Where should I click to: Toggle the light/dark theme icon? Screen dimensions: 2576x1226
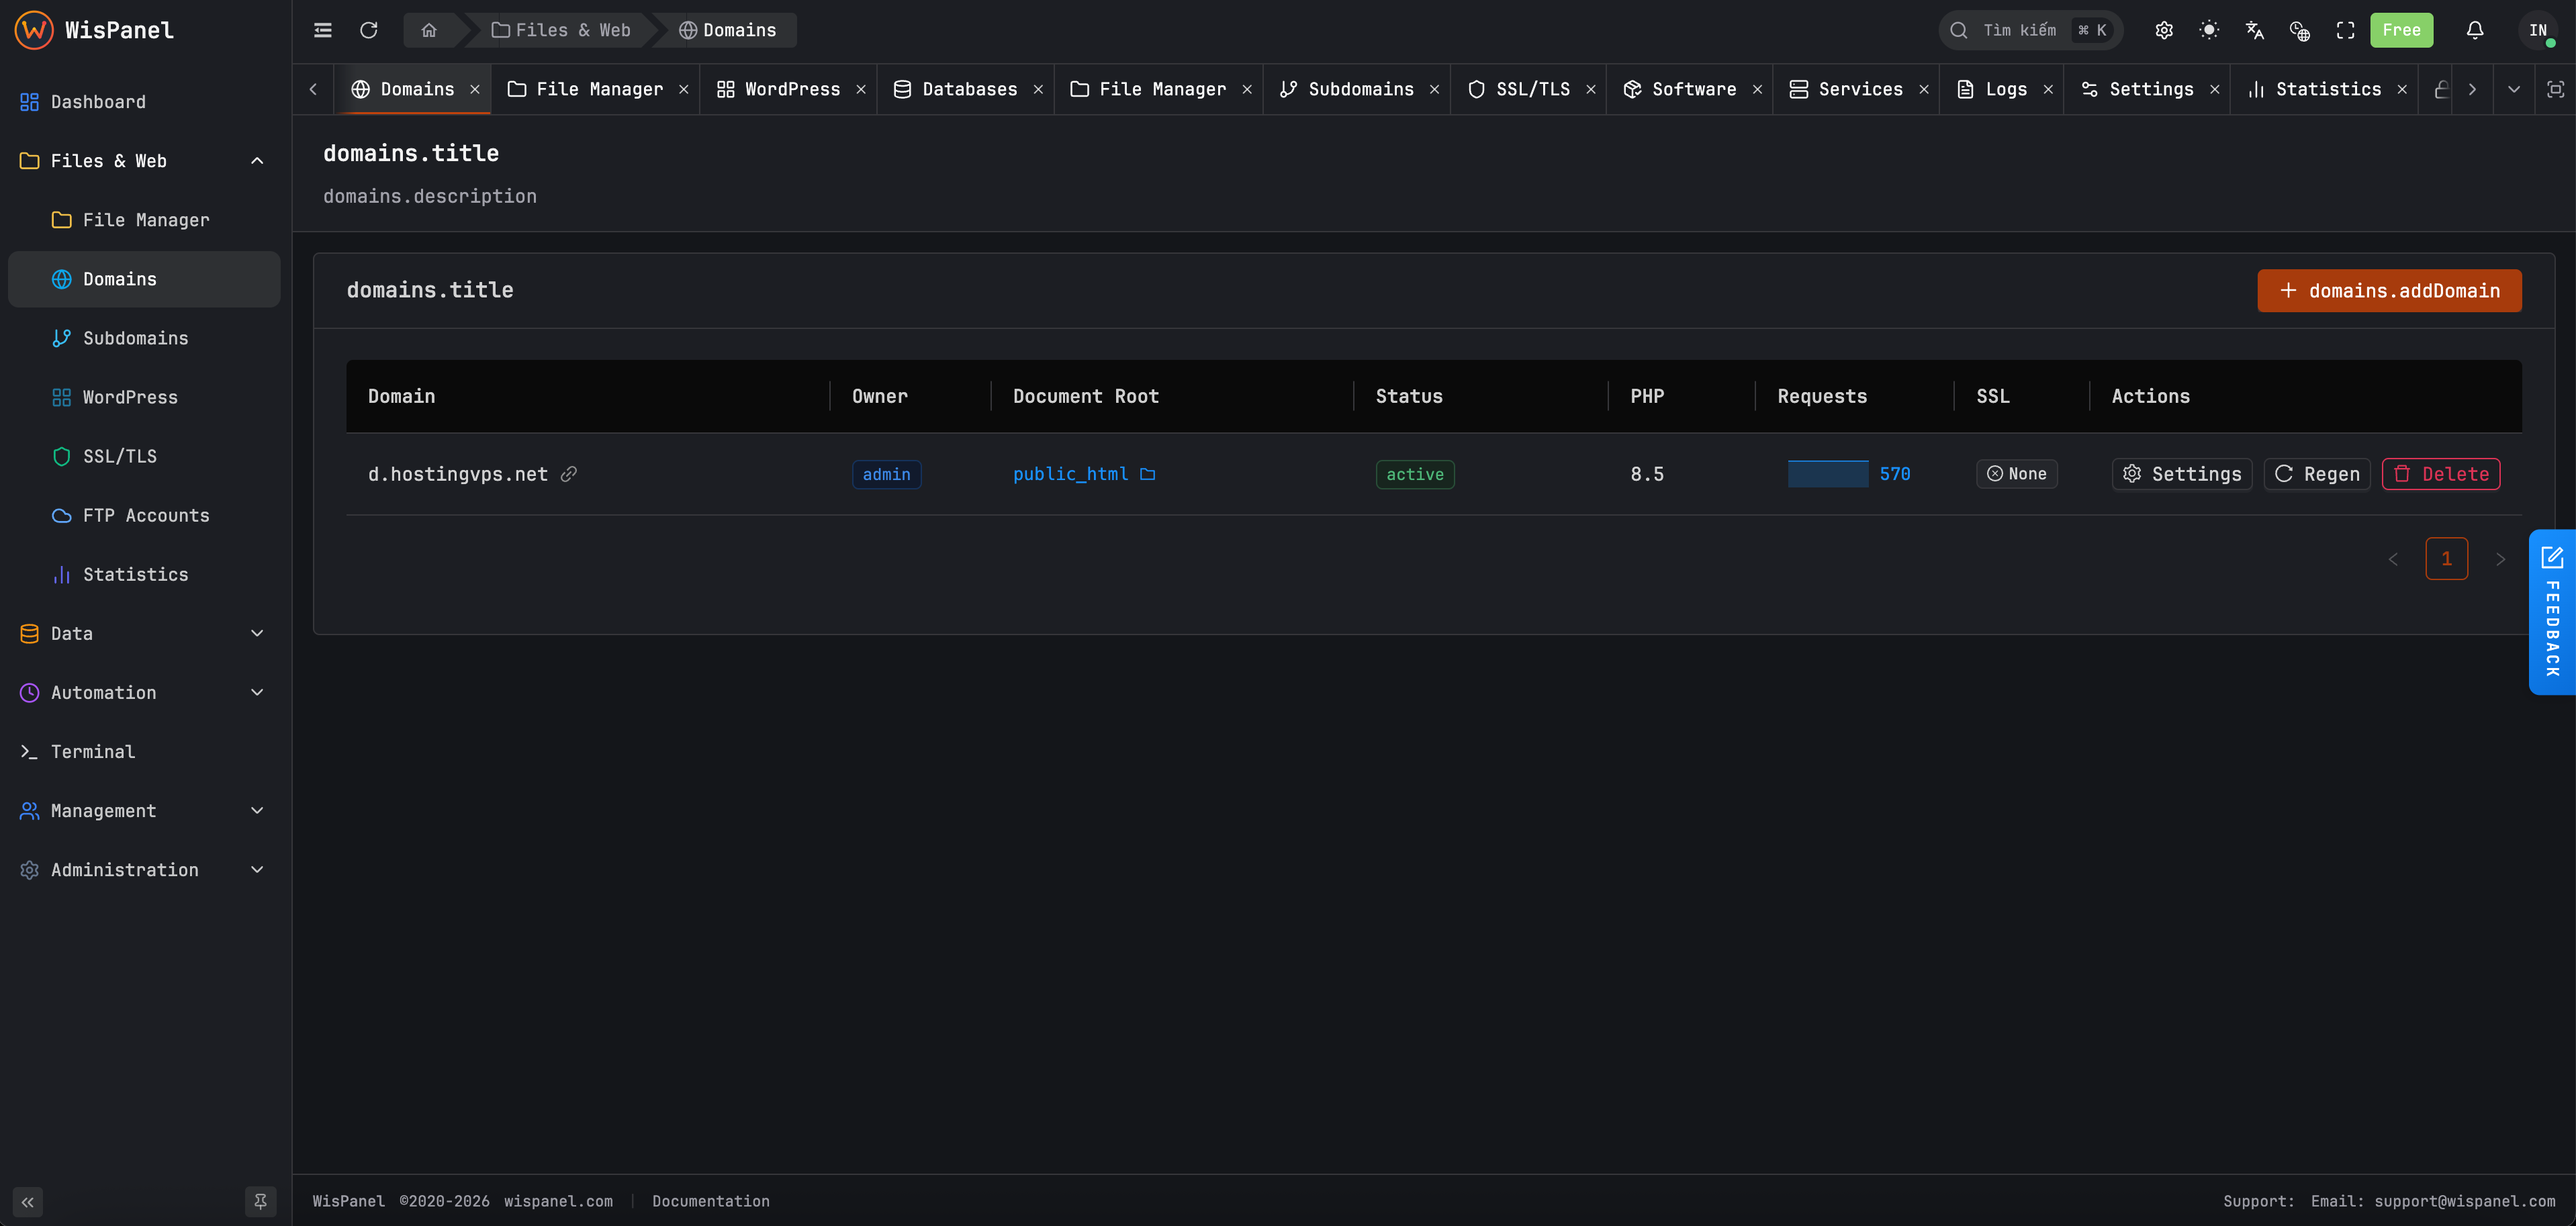click(2209, 30)
